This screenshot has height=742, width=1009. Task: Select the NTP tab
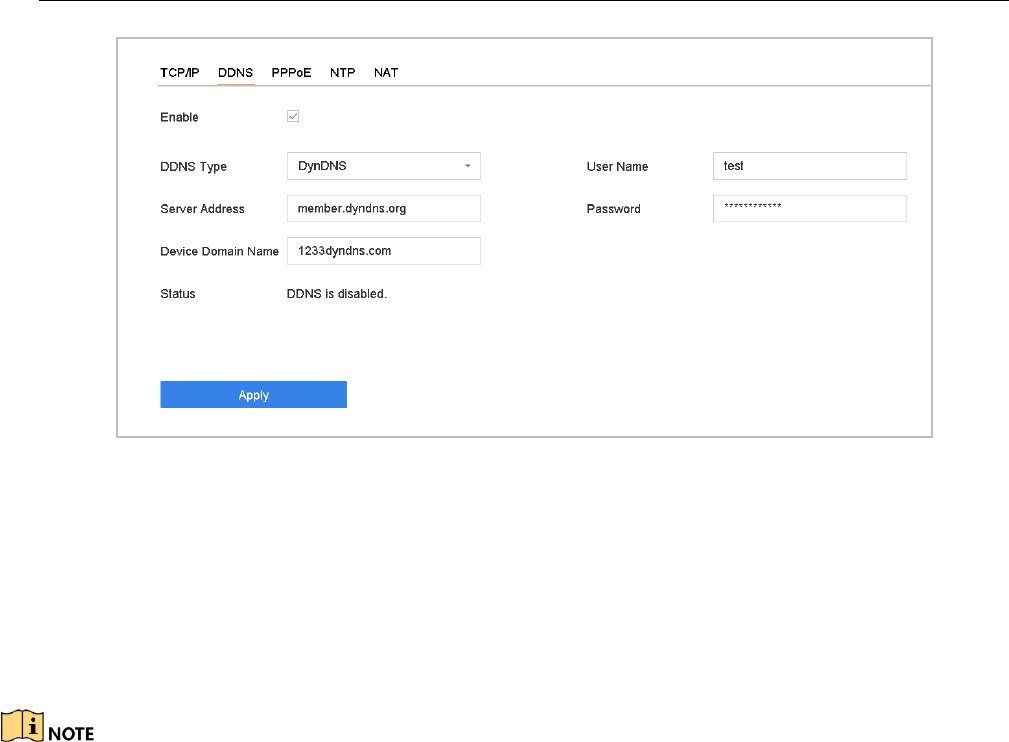coord(343,73)
